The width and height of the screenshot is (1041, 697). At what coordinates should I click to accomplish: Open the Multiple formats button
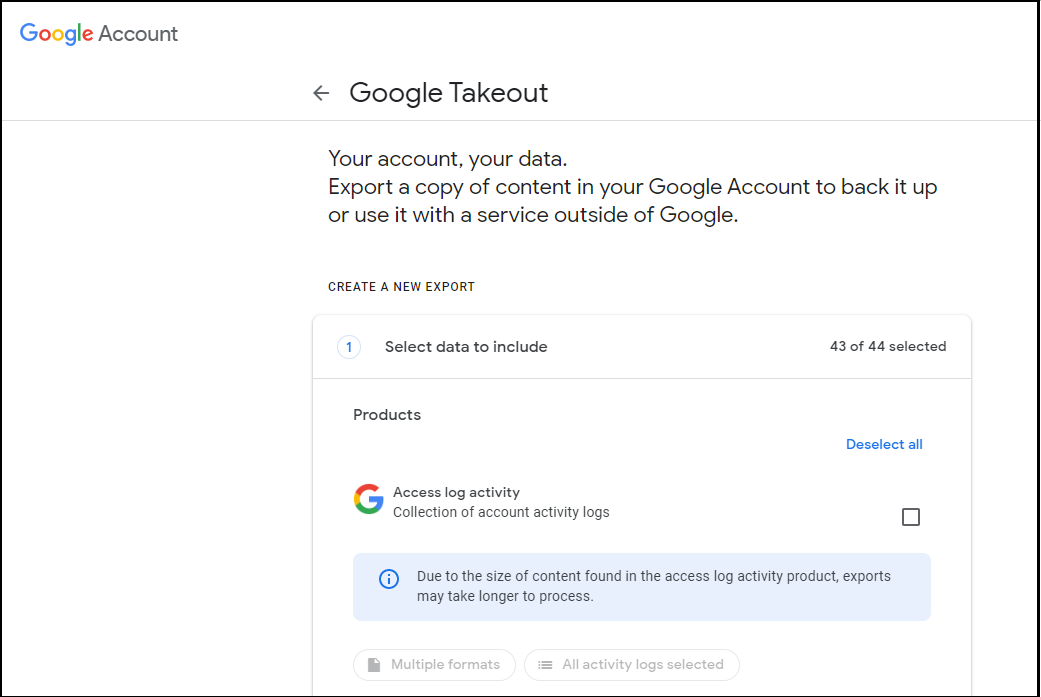click(x=434, y=664)
